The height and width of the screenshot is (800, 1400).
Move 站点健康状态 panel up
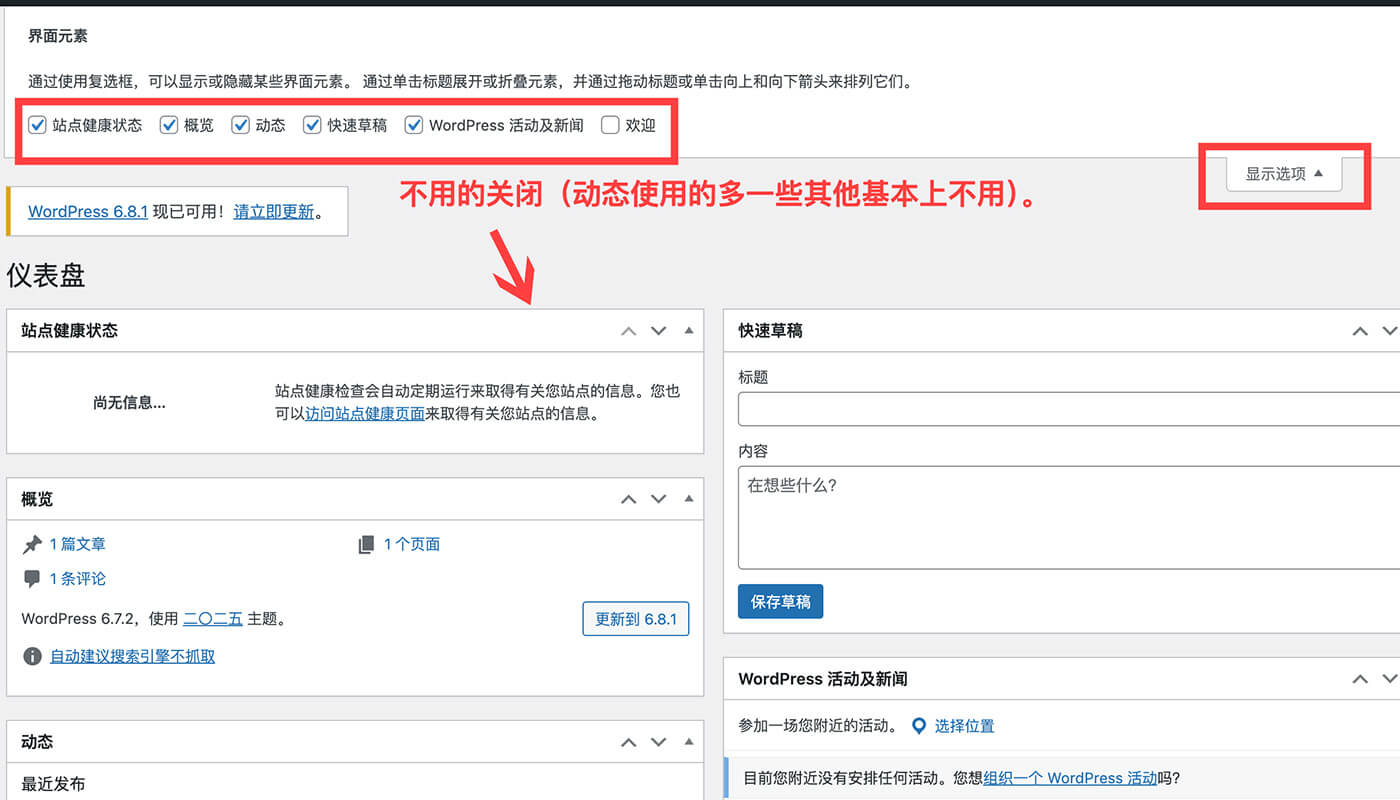pos(628,331)
